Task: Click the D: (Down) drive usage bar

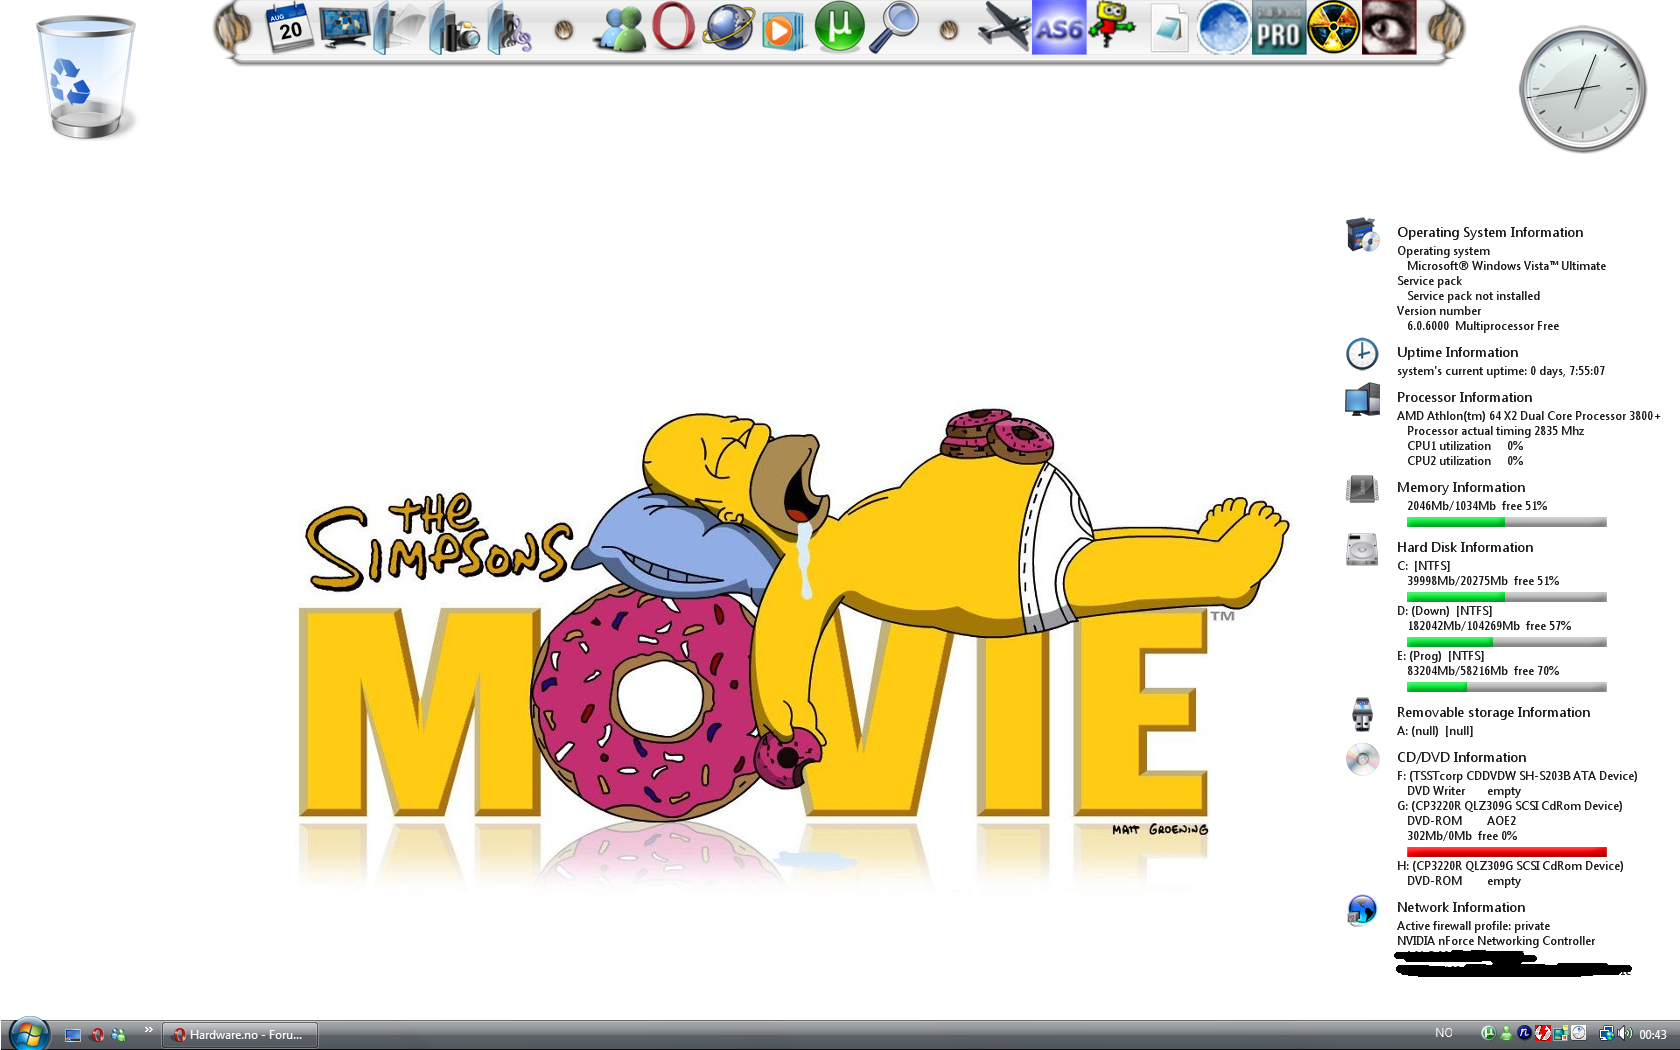Action: pos(1506,642)
